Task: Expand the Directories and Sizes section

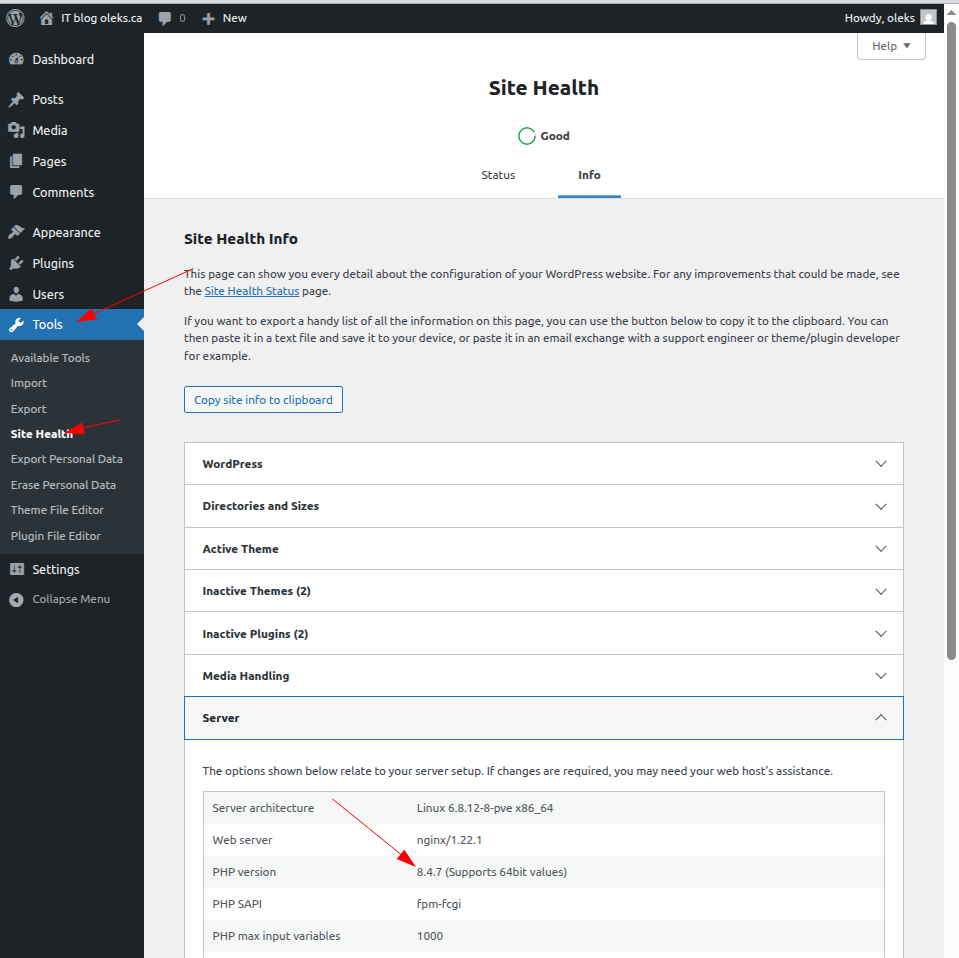Action: [544, 506]
